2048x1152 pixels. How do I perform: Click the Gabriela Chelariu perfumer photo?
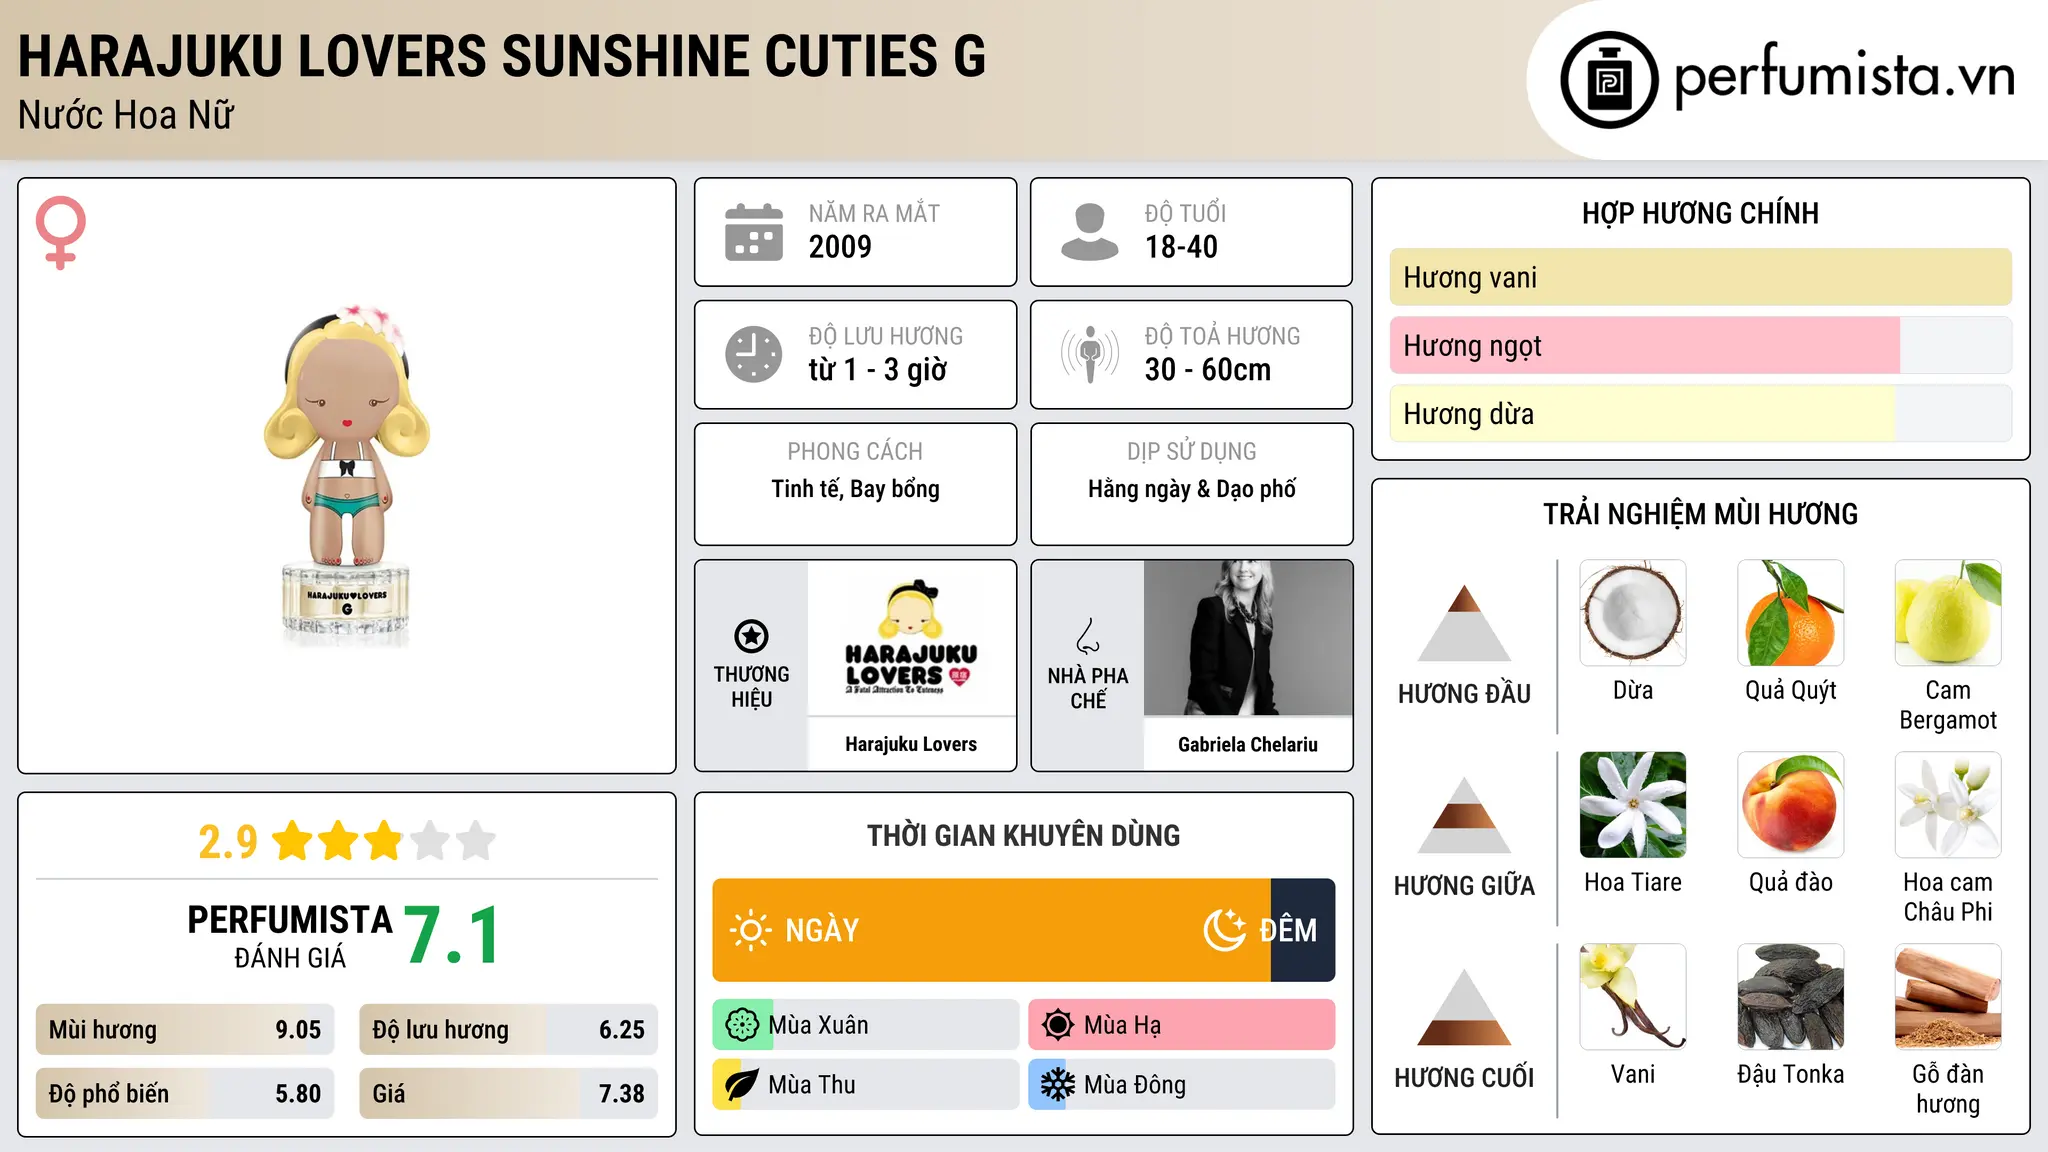tap(1248, 638)
